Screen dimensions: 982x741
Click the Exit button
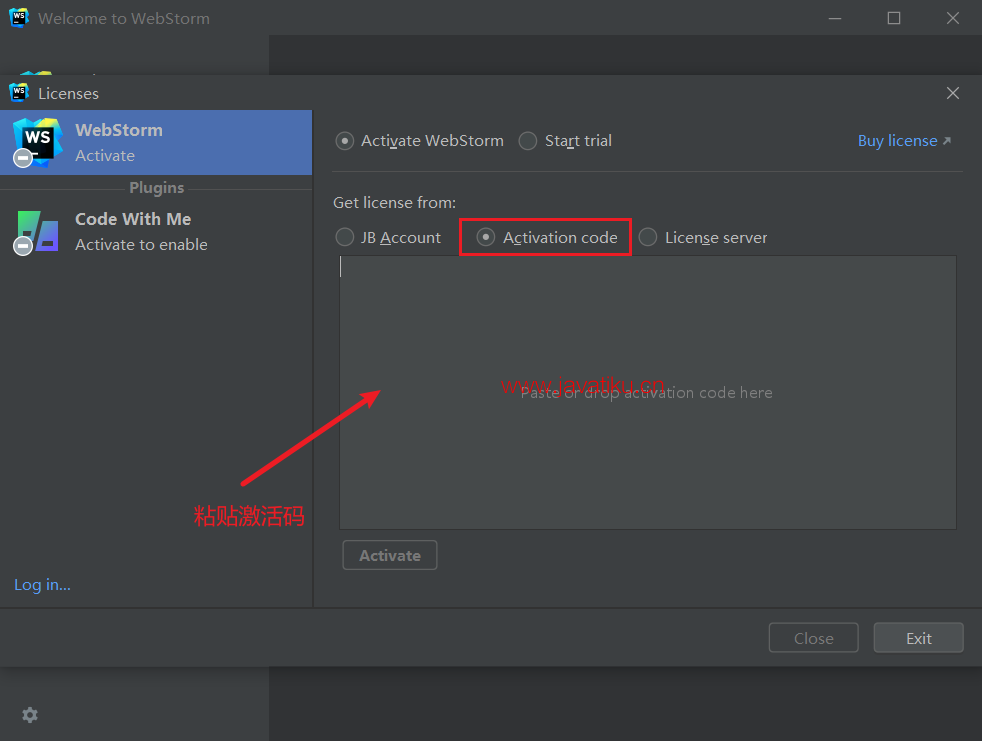(x=918, y=638)
